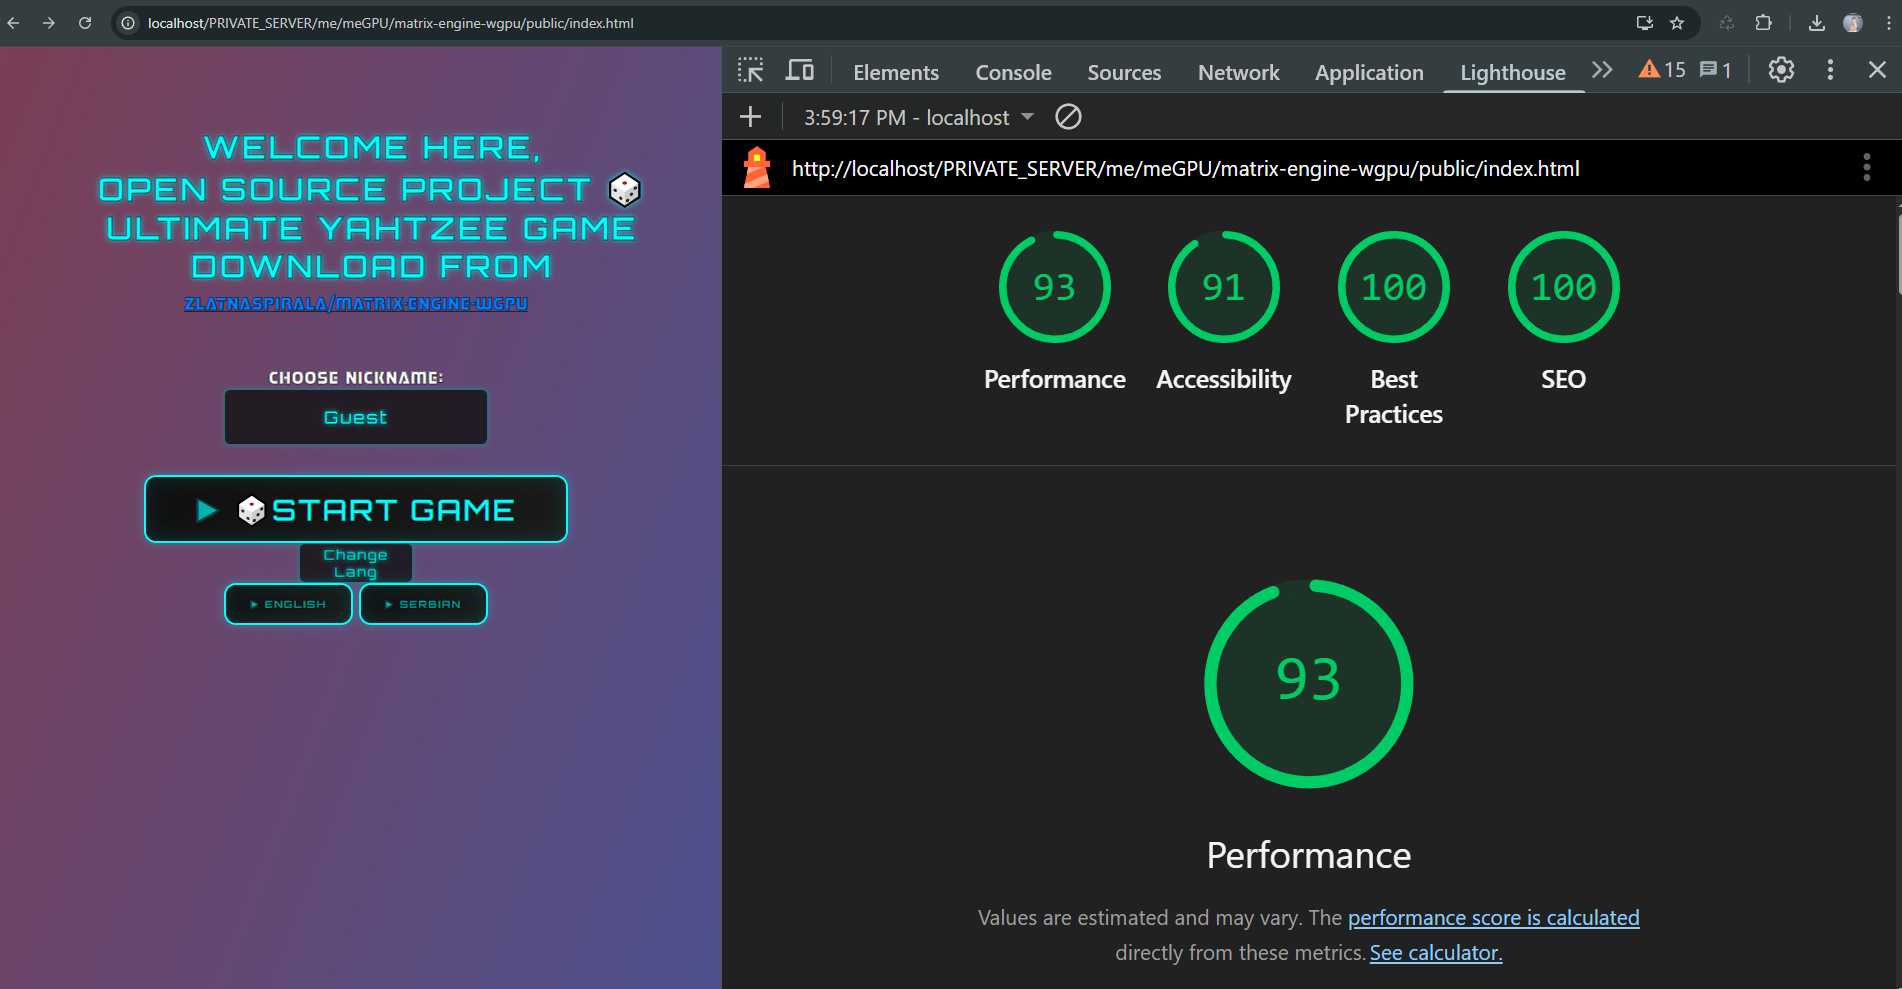Switch to the Console tab
Image resolution: width=1902 pixels, height=989 pixels.
1013,72
